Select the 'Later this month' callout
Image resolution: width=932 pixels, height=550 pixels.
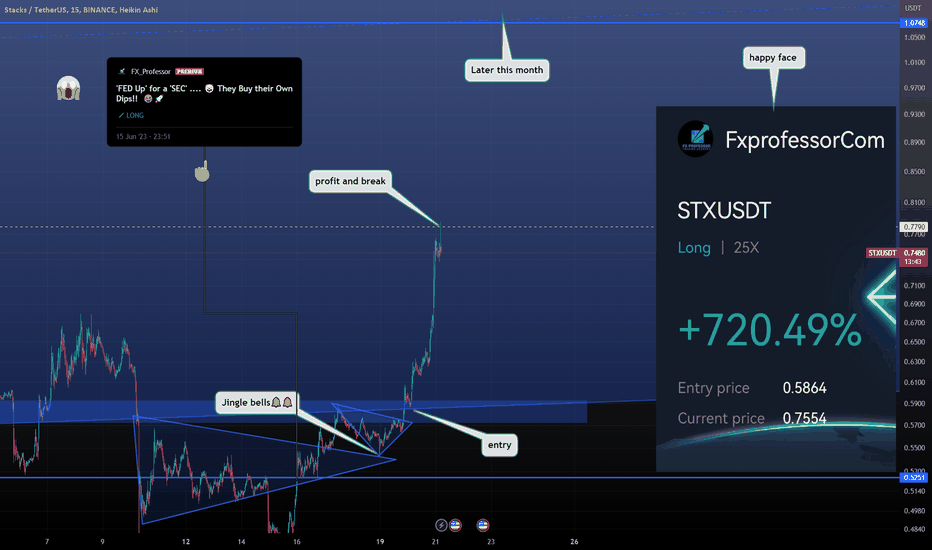pos(507,70)
